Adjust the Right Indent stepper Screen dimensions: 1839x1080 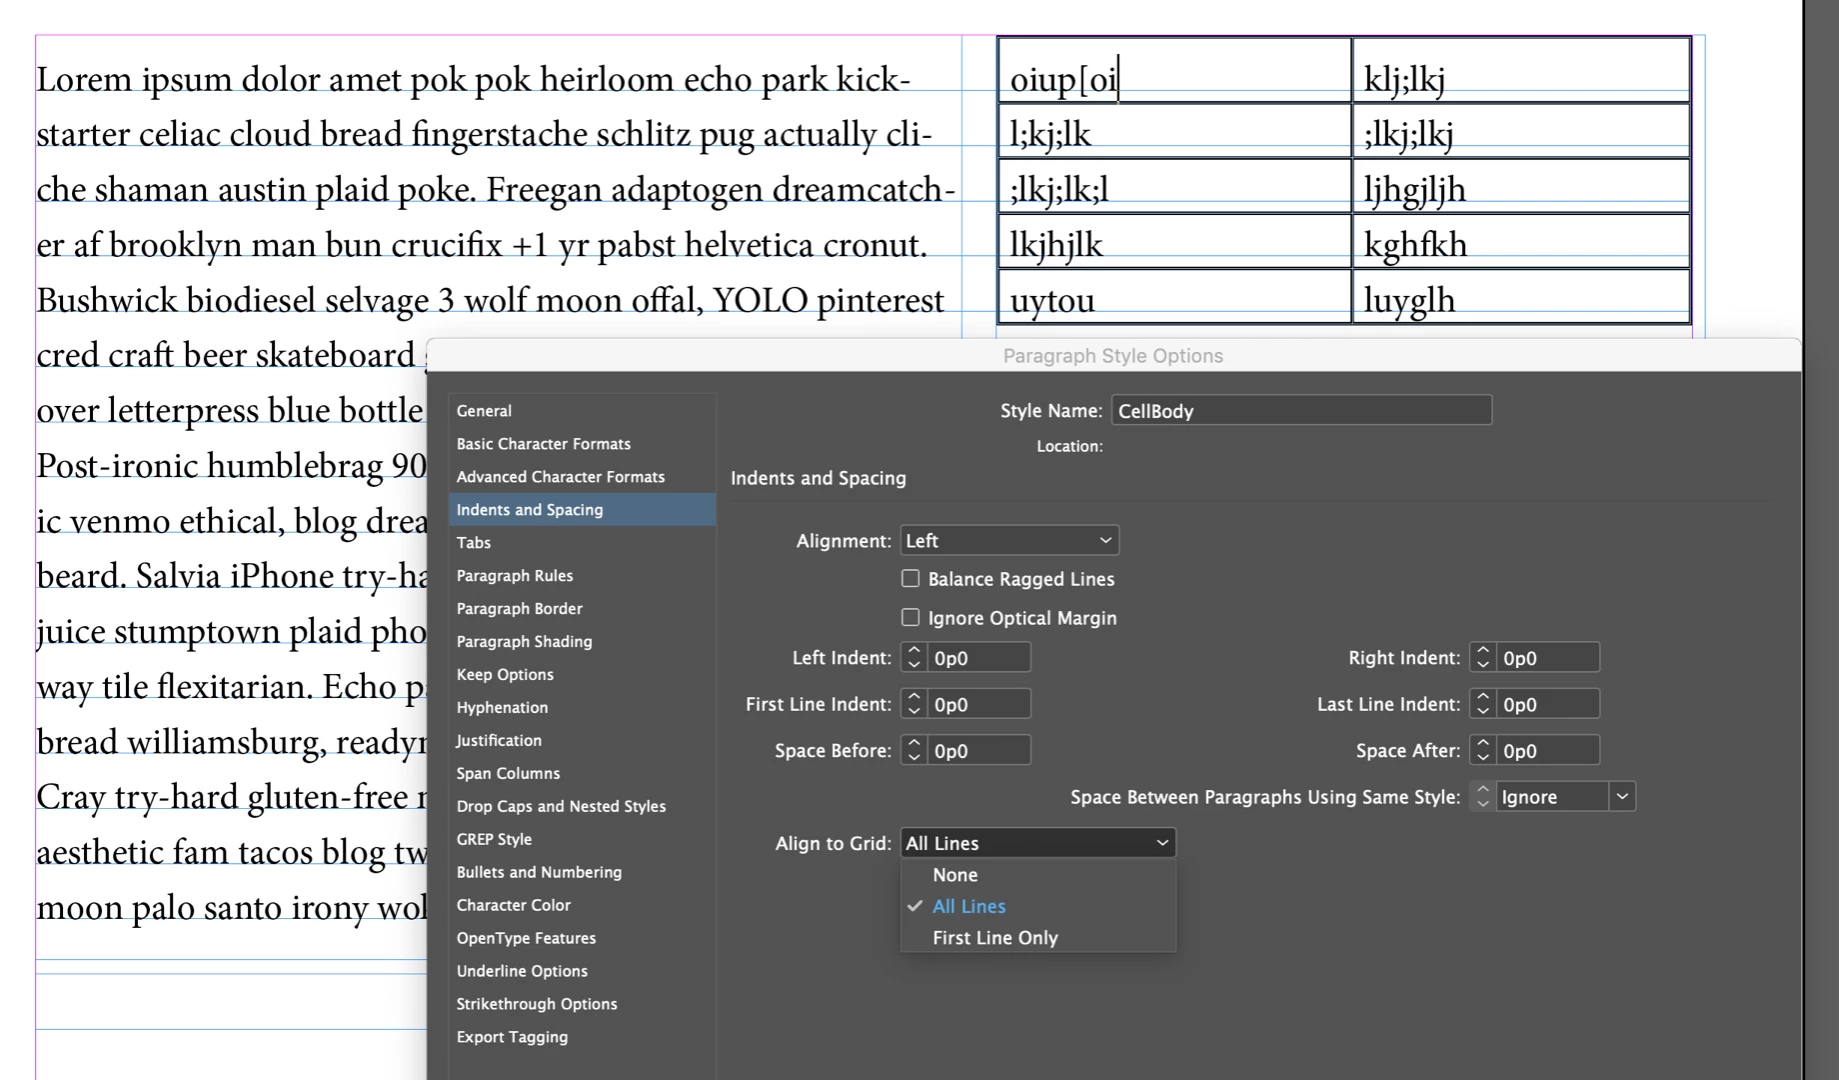(x=1483, y=658)
